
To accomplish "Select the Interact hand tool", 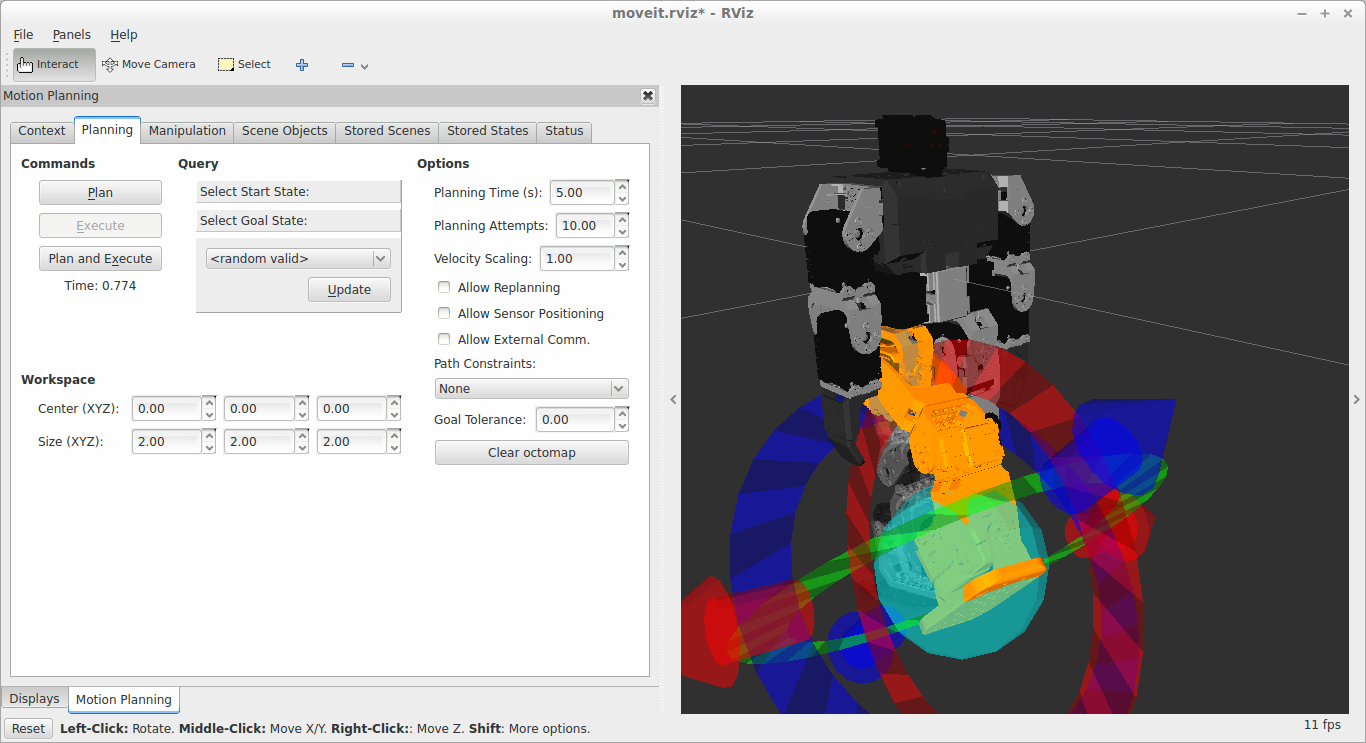I will pyautogui.click(x=55, y=65).
